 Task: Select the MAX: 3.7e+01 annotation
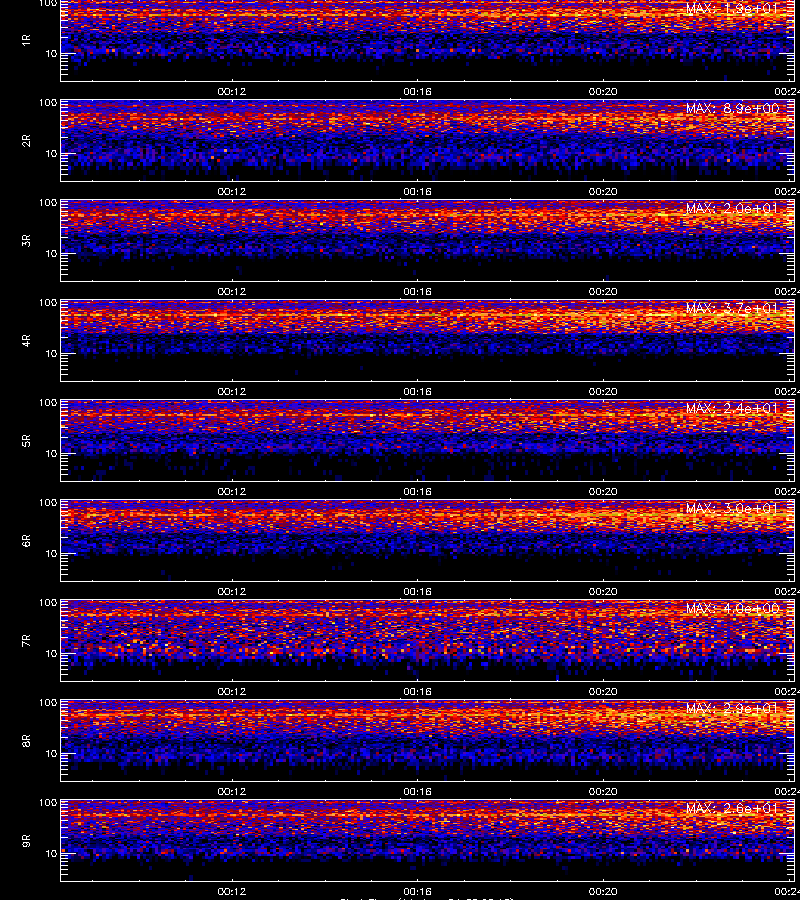(732, 308)
